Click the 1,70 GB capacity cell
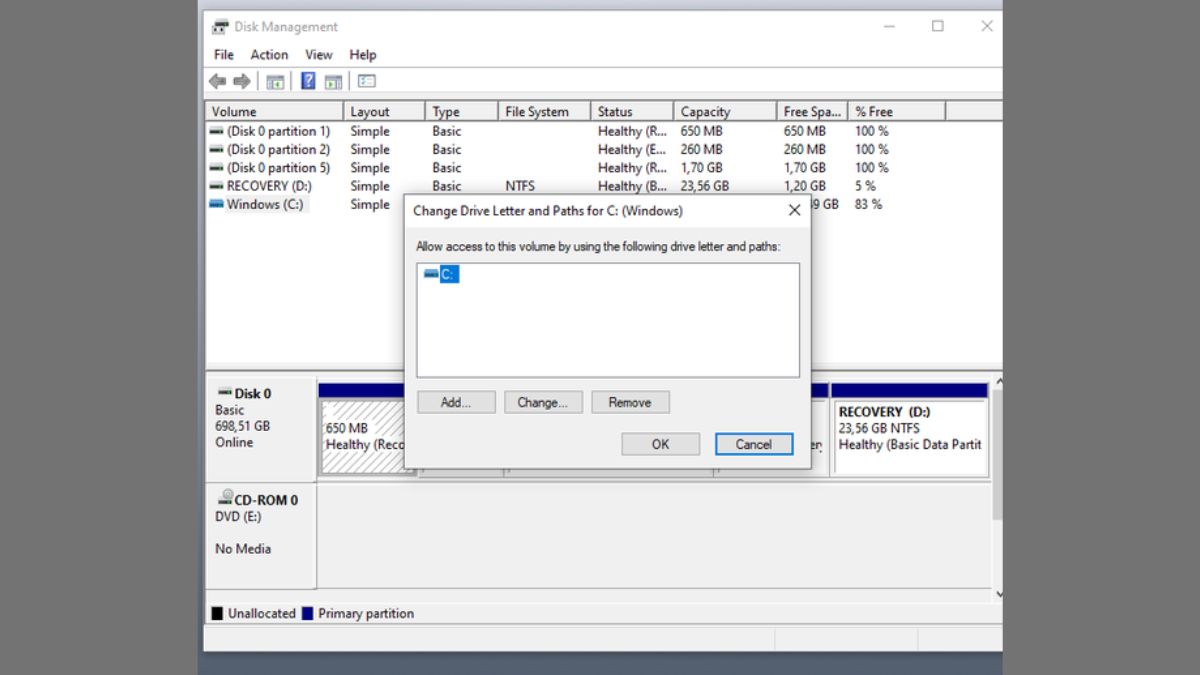Image resolution: width=1200 pixels, height=675 pixels. 701,168
